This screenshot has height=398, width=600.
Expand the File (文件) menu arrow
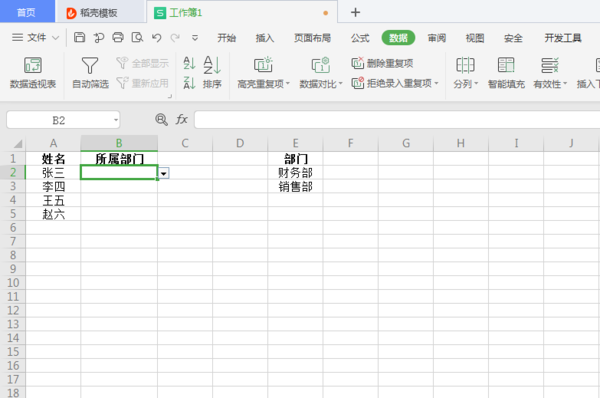coord(55,38)
